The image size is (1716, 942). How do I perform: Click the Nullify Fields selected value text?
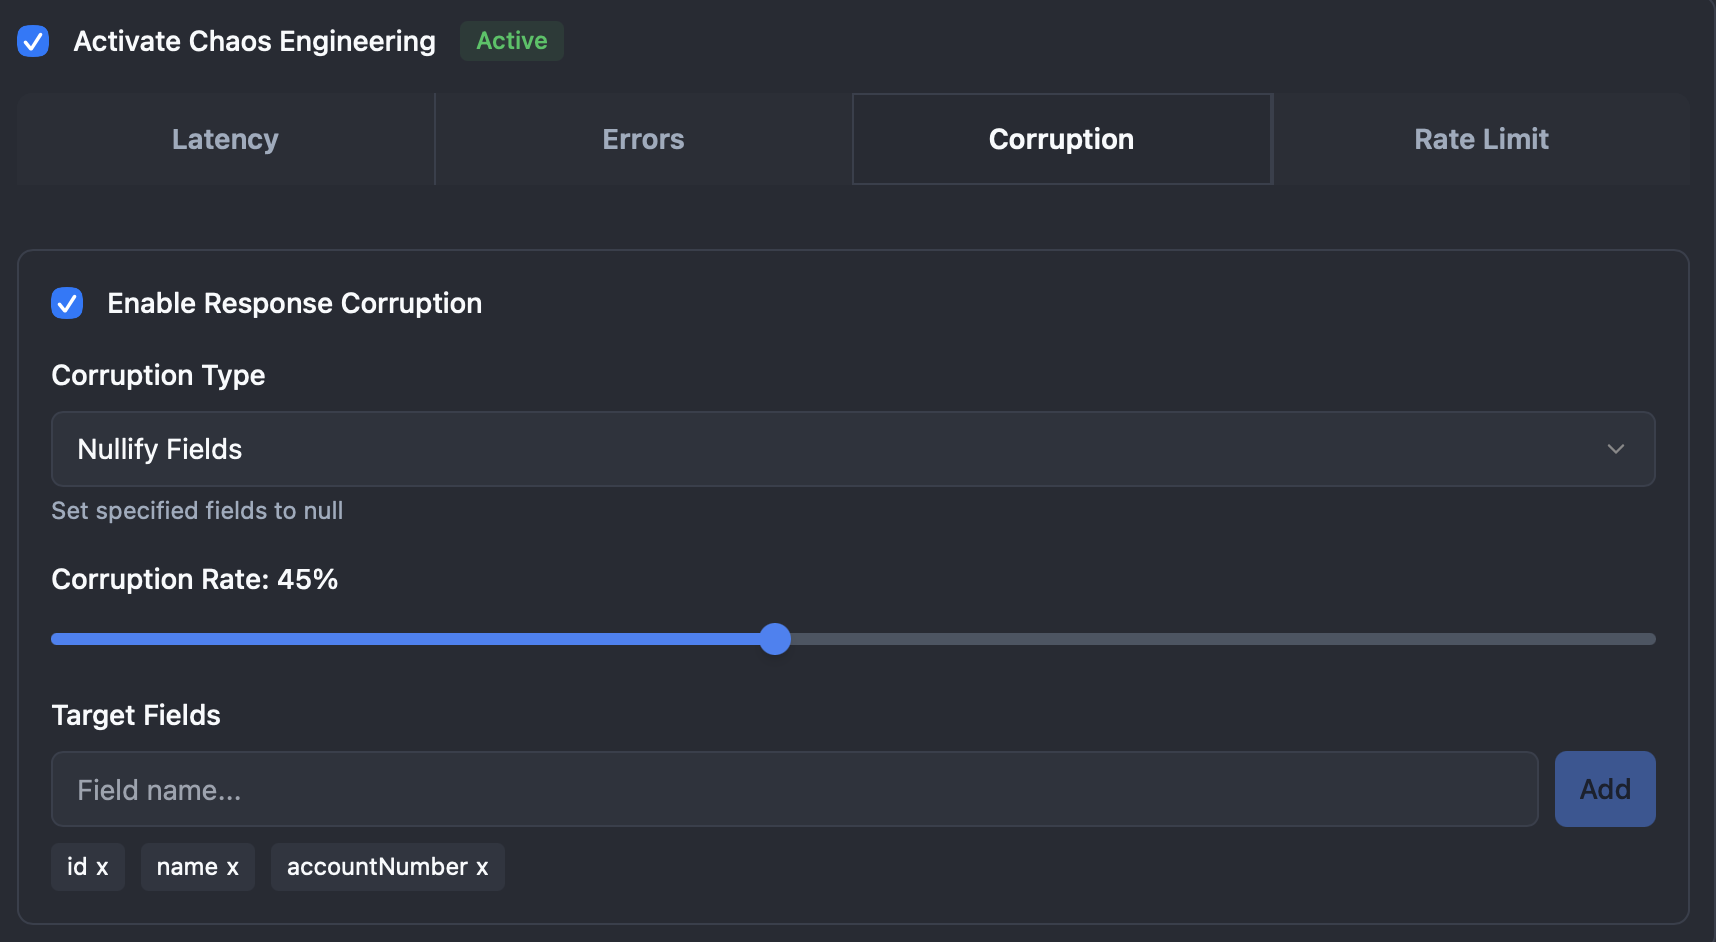point(159,449)
